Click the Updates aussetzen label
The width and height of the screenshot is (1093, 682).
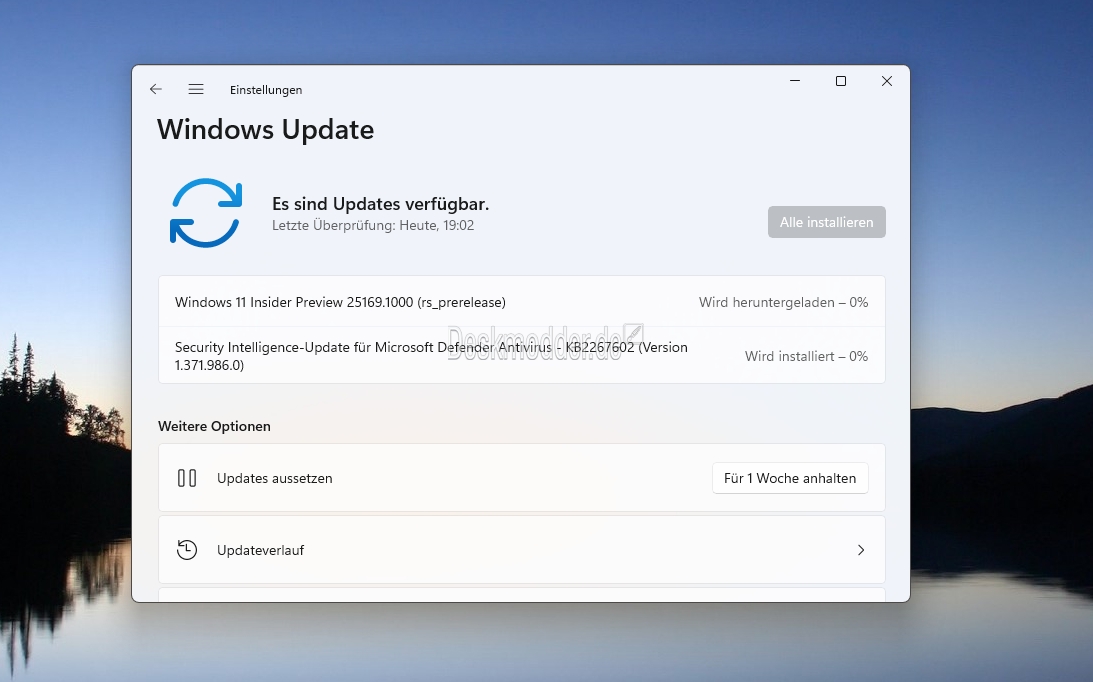point(275,478)
